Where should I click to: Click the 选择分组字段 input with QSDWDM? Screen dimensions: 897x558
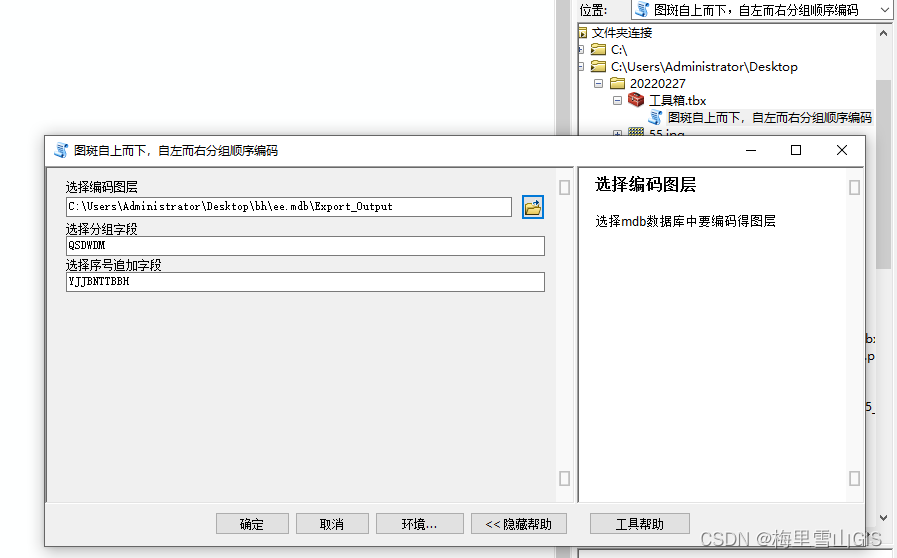click(x=305, y=246)
